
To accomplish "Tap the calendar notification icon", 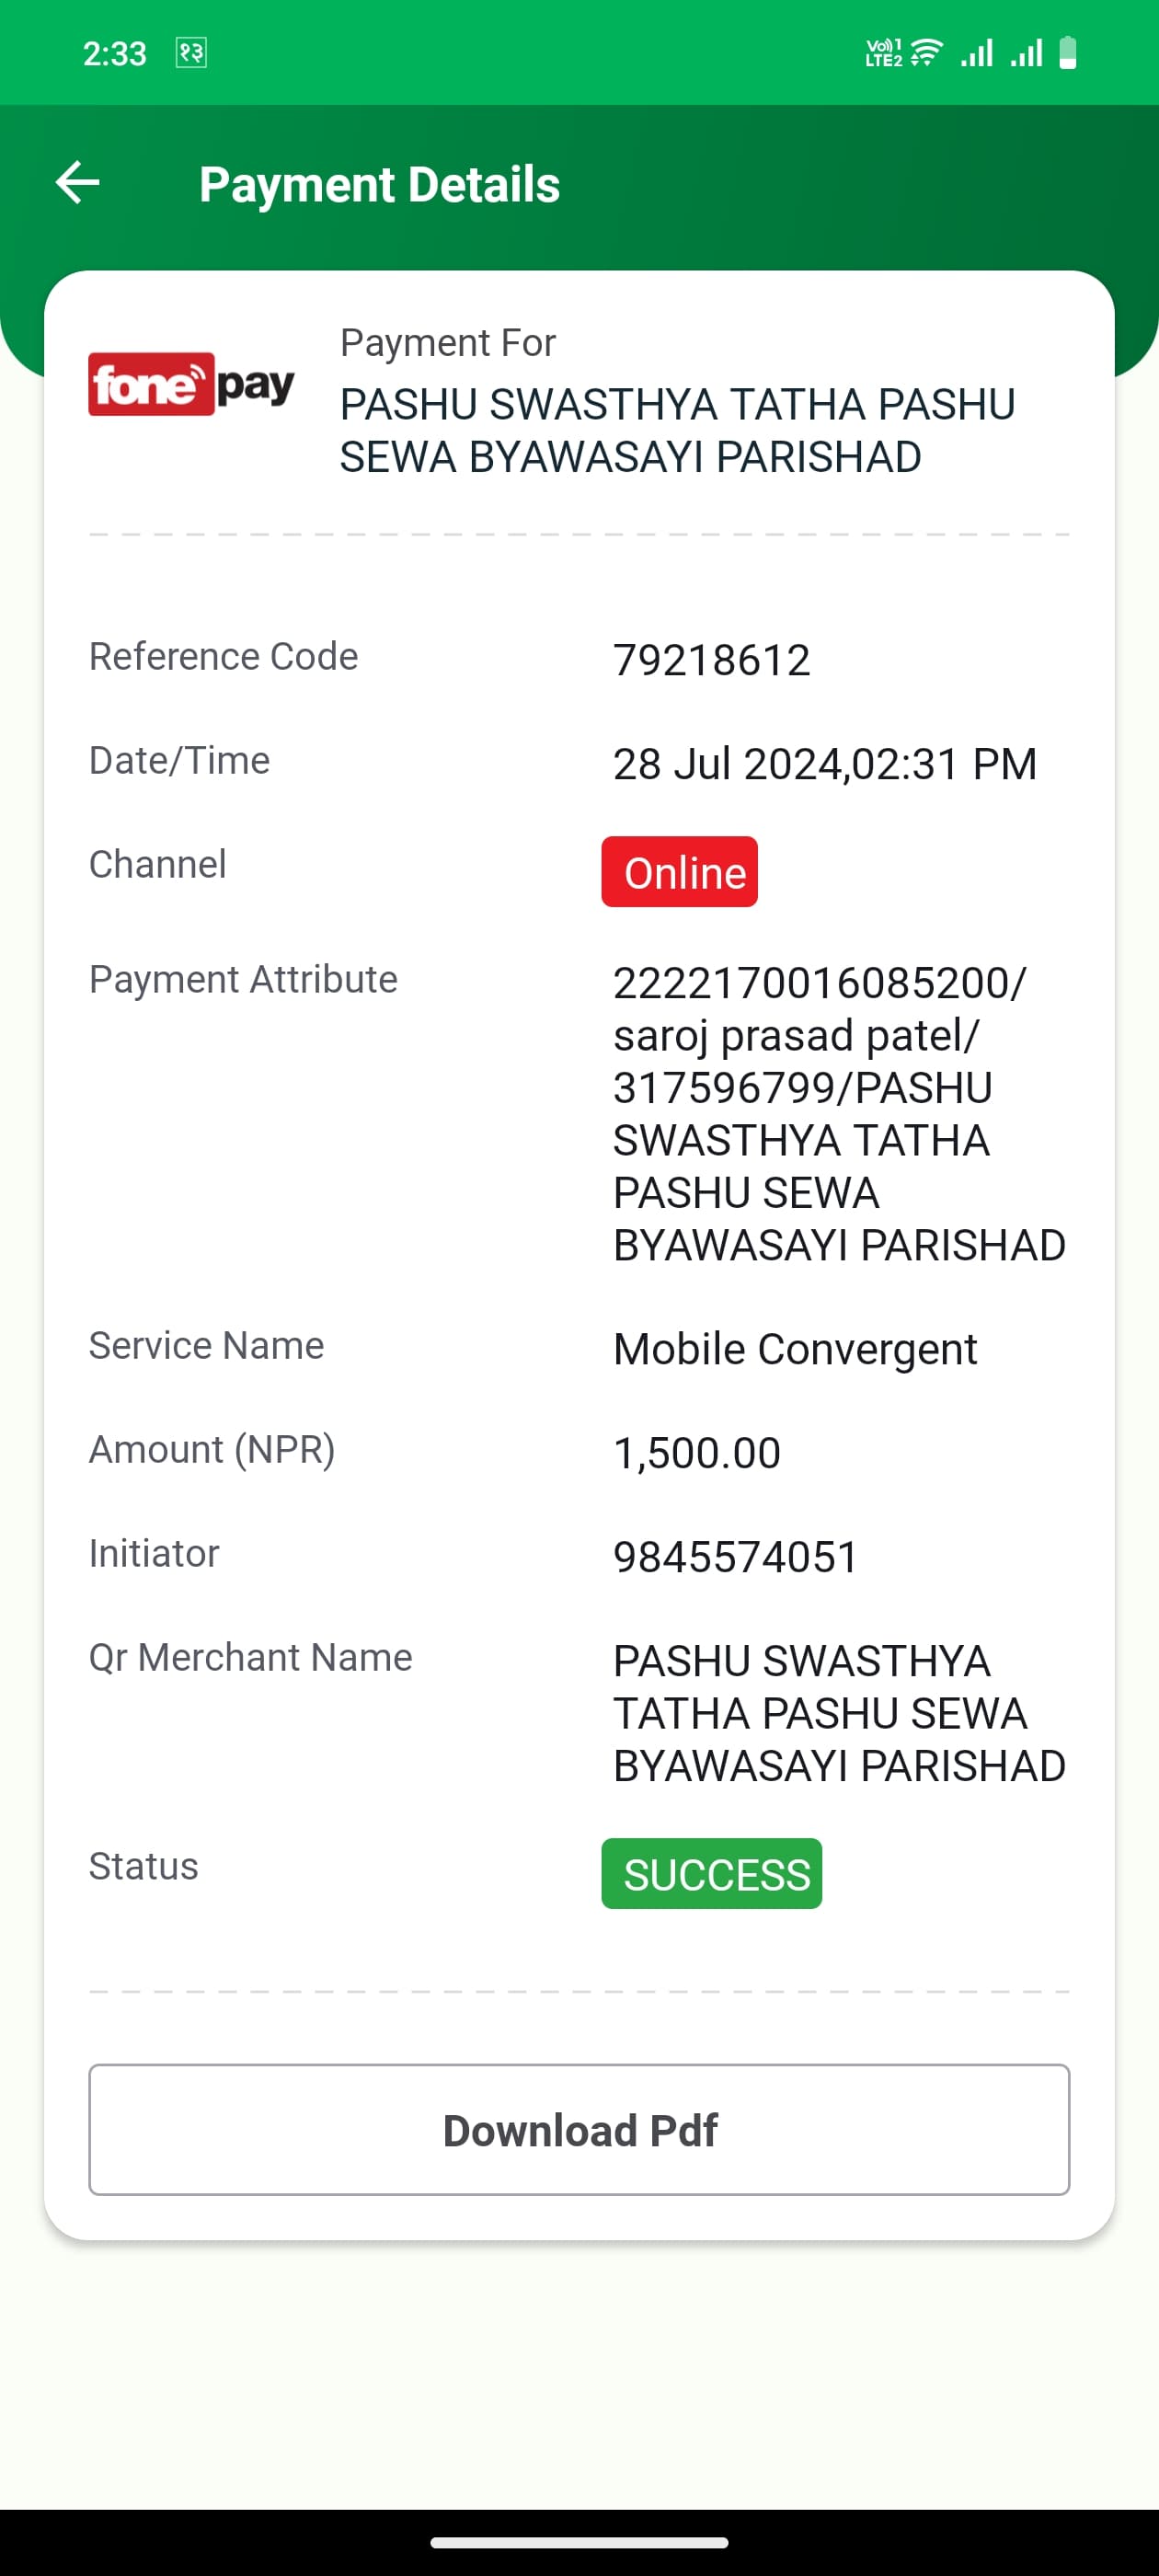I will [x=191, y=52].
